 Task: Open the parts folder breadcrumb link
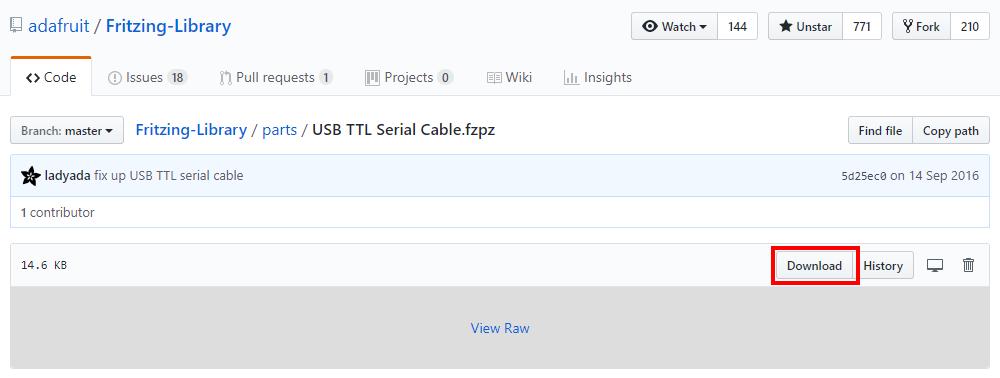279,130
